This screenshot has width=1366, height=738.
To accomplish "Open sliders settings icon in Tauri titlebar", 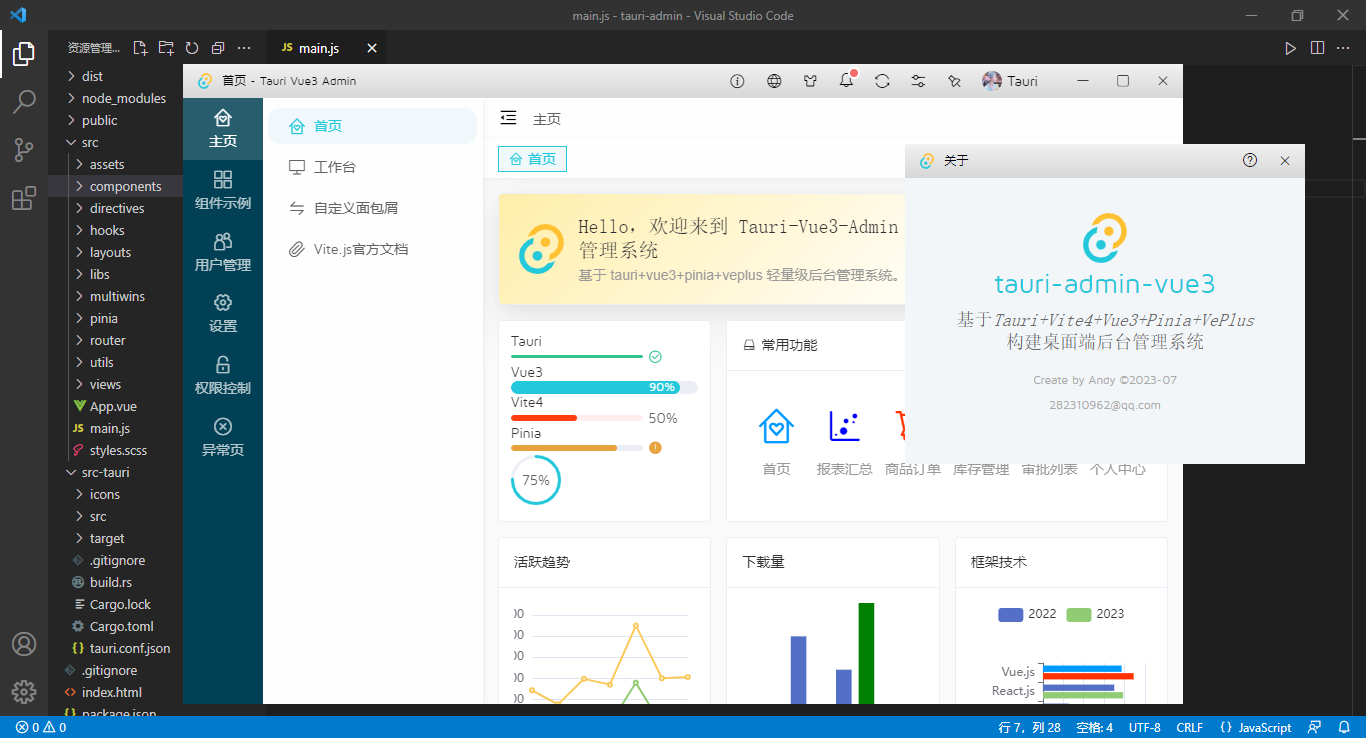I will point(918,81).
